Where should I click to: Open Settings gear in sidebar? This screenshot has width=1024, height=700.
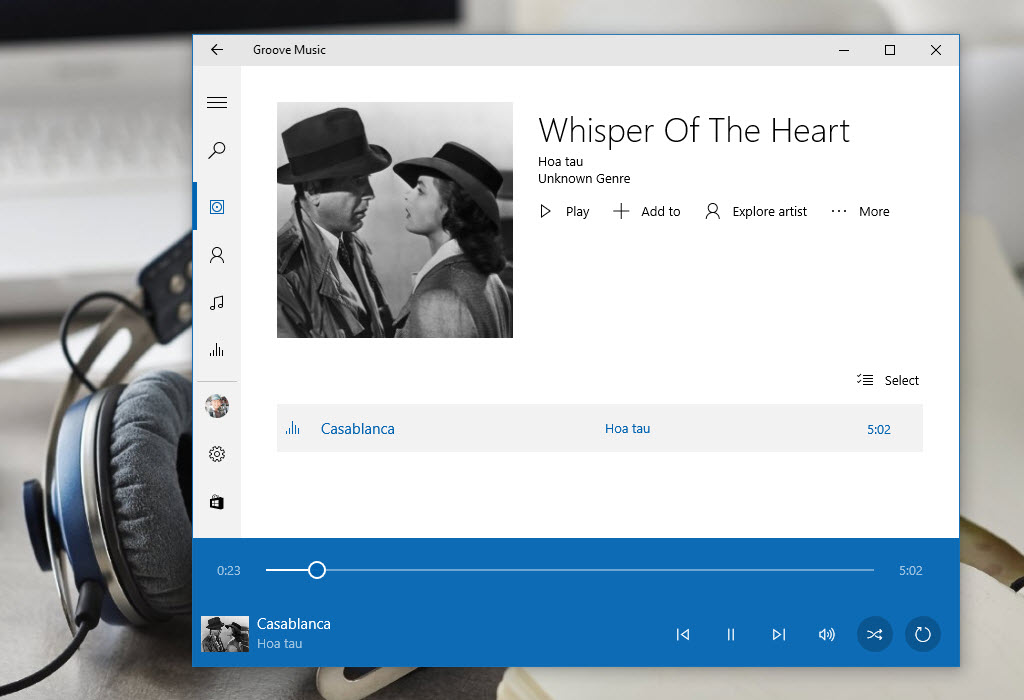[217, 454]
